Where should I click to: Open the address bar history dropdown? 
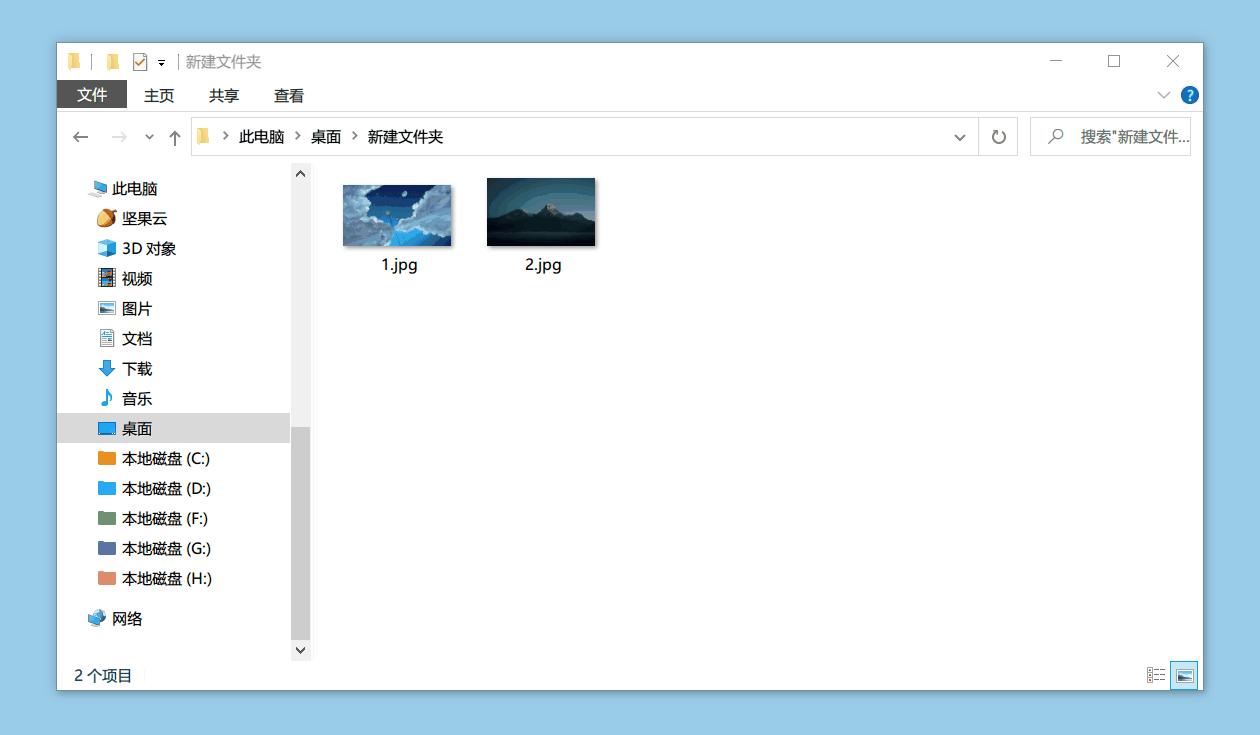[959, 136]
